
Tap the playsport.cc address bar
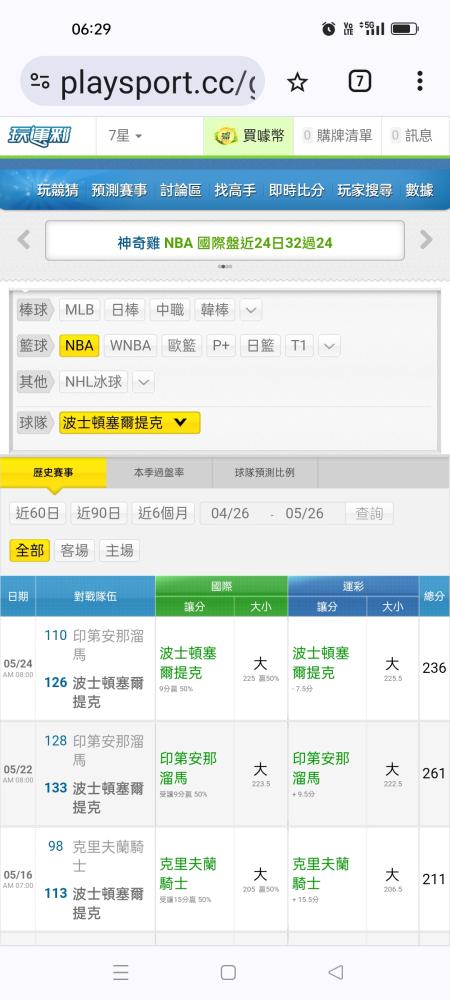[x=142, y=81]
